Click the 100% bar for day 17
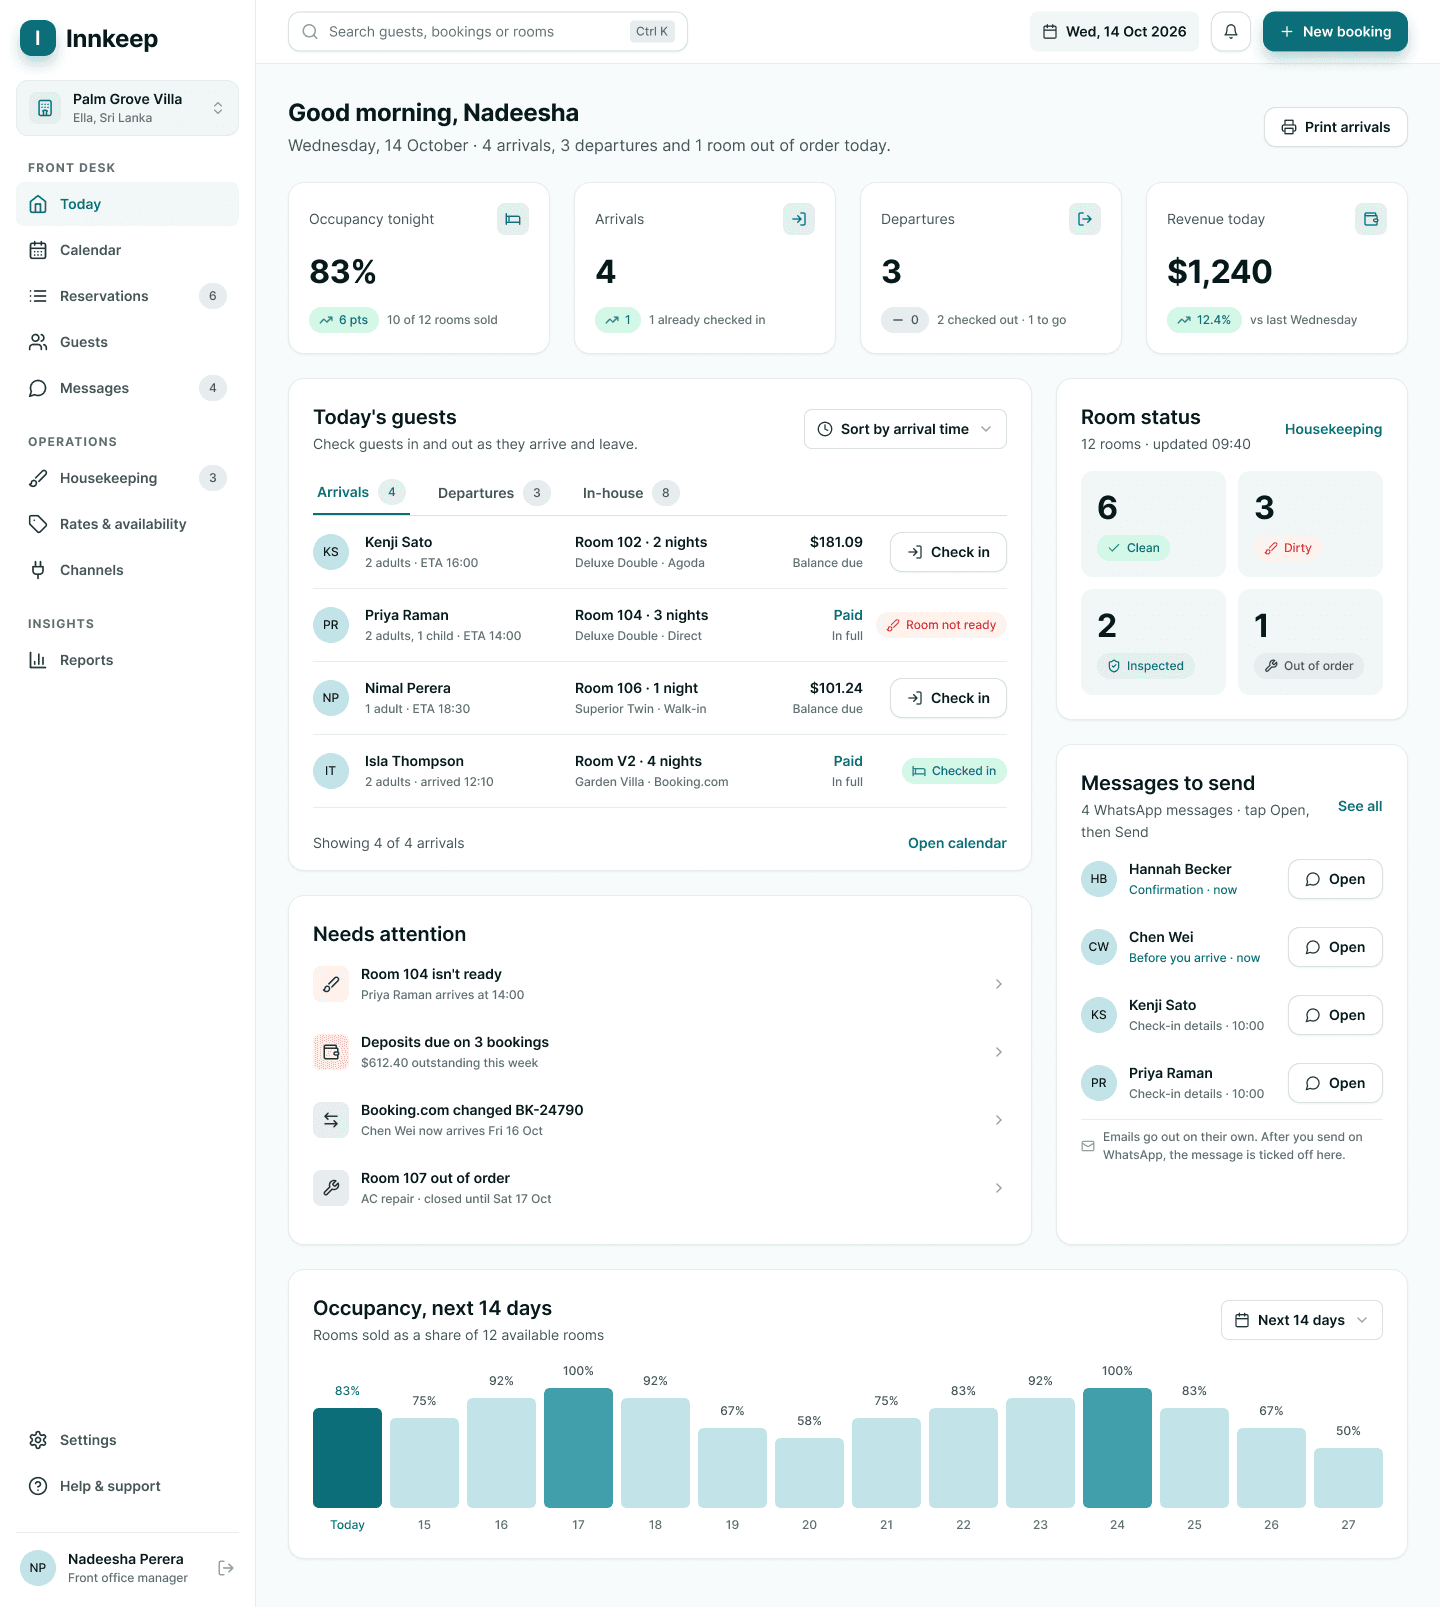The height and width of the screenshot is (1607, 1440). pos(578,1448)
